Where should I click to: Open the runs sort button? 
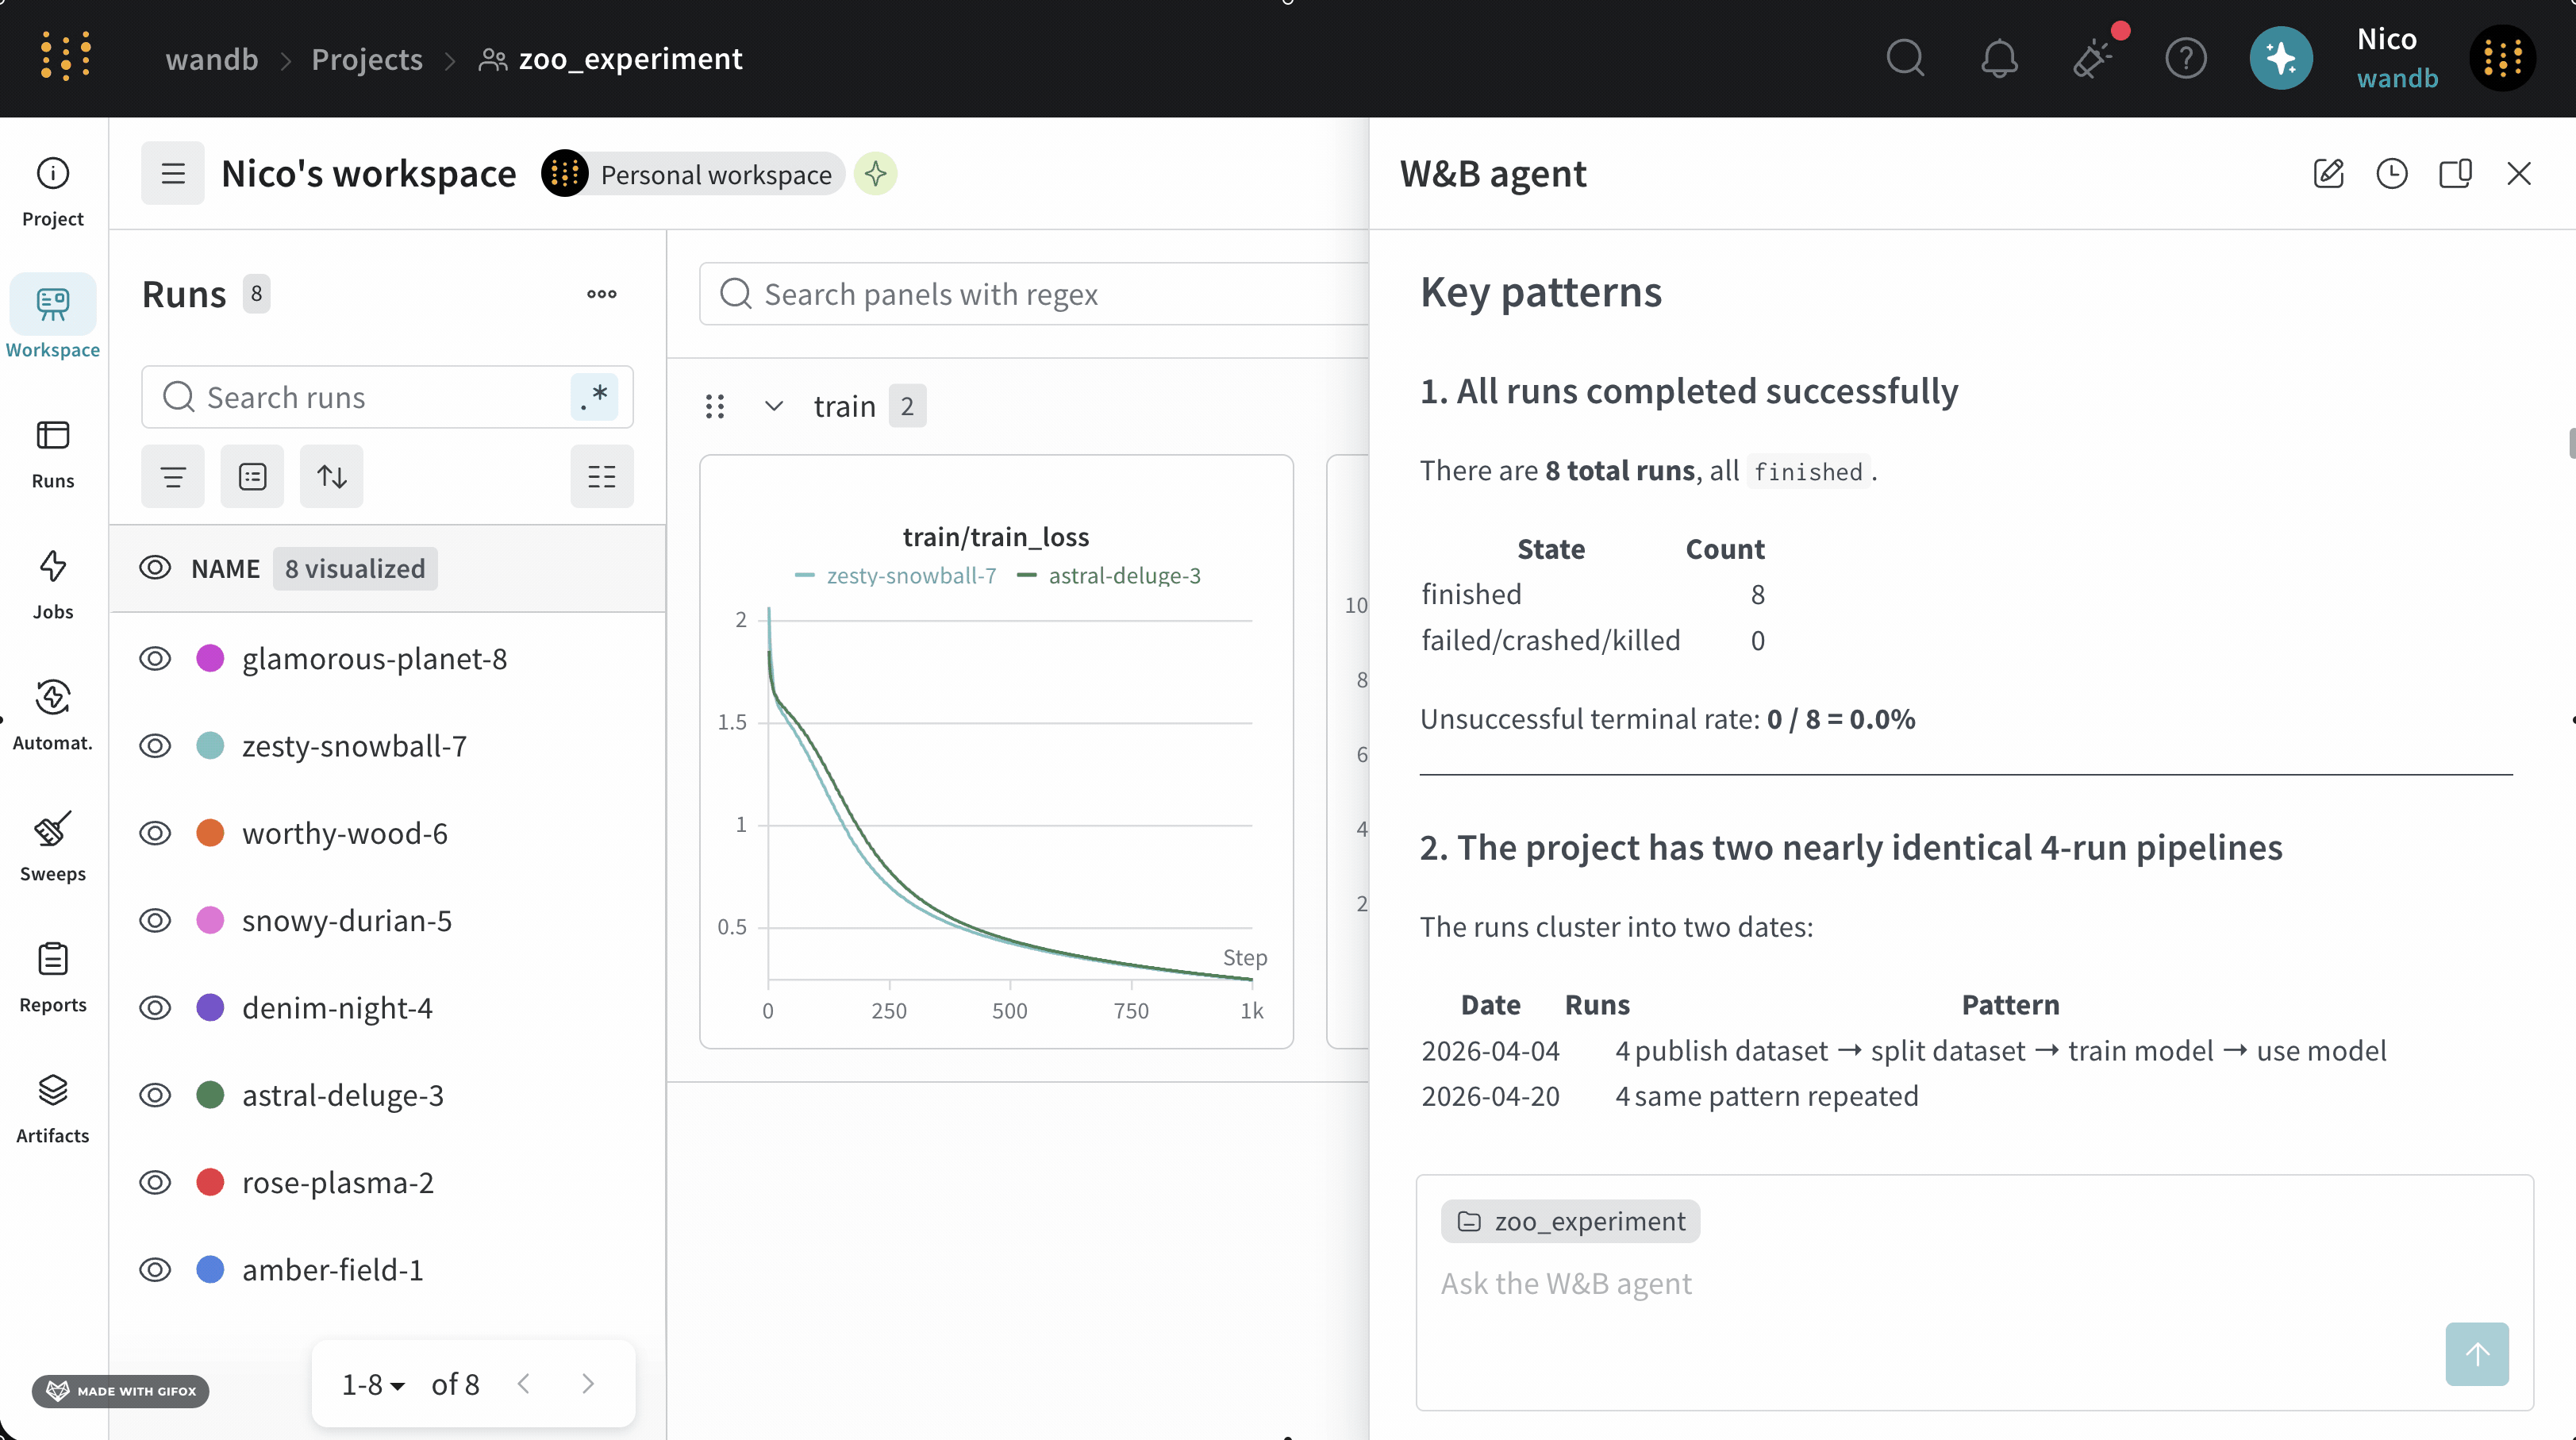332,476
